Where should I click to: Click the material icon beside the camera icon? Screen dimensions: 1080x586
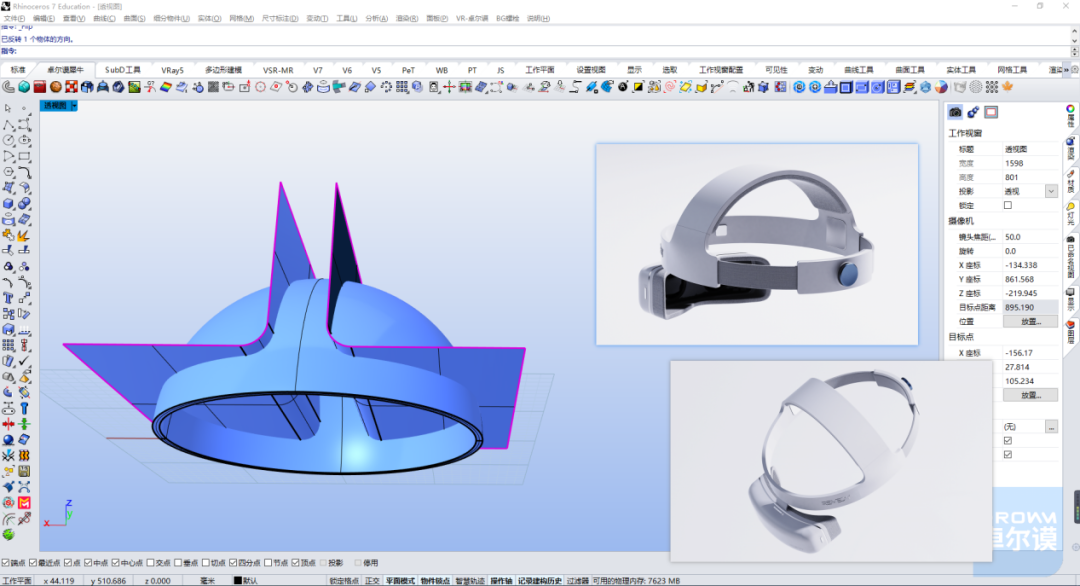(x=973, y=112)
